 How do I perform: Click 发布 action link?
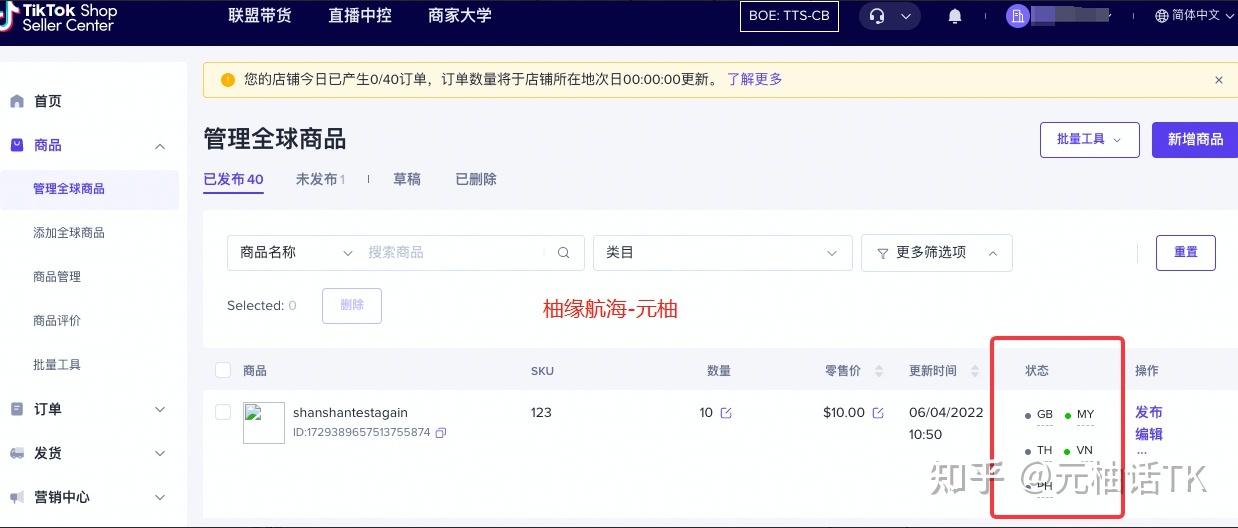click(1149, 412)
